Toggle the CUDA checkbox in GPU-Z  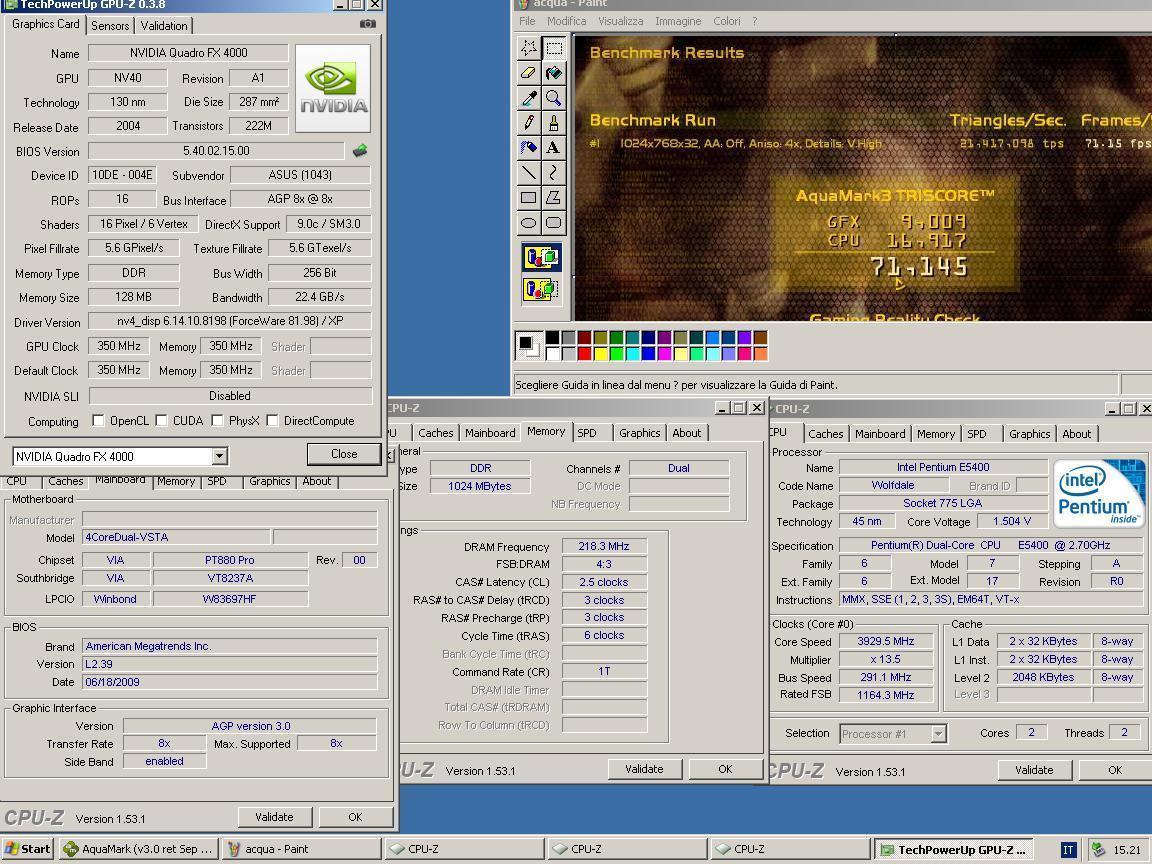coord(162,421)
